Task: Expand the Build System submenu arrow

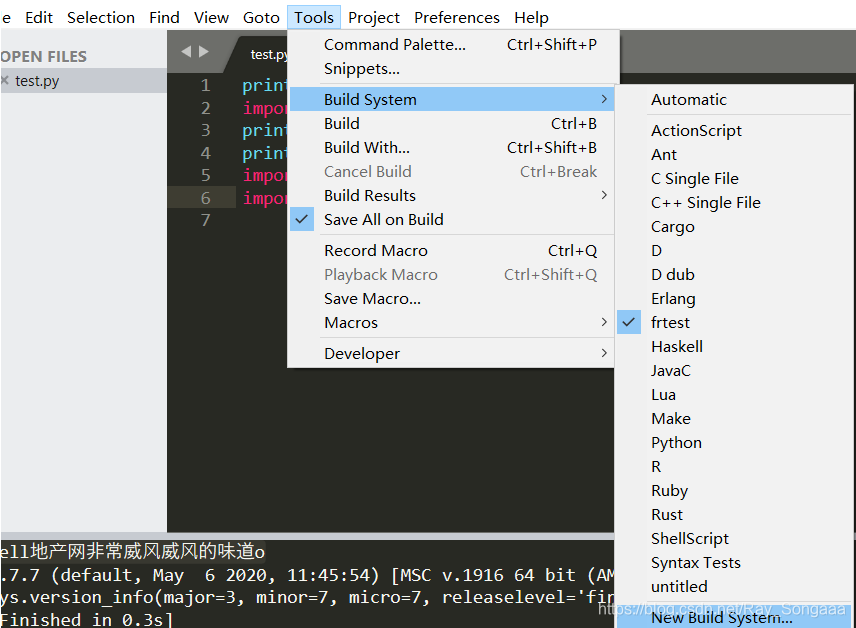Action: pyautogui.click(x=604, y=99)
